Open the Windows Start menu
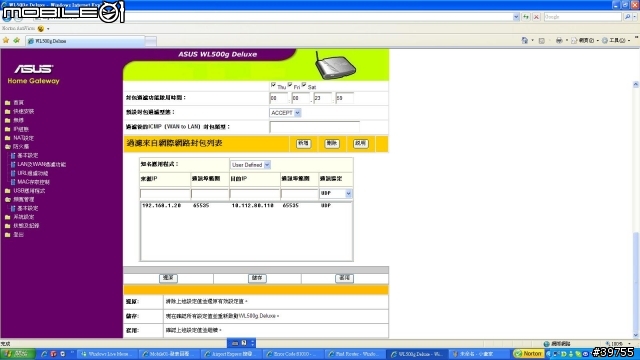The image size is (640, 360). pyautogui.click(x=18, y=354)
